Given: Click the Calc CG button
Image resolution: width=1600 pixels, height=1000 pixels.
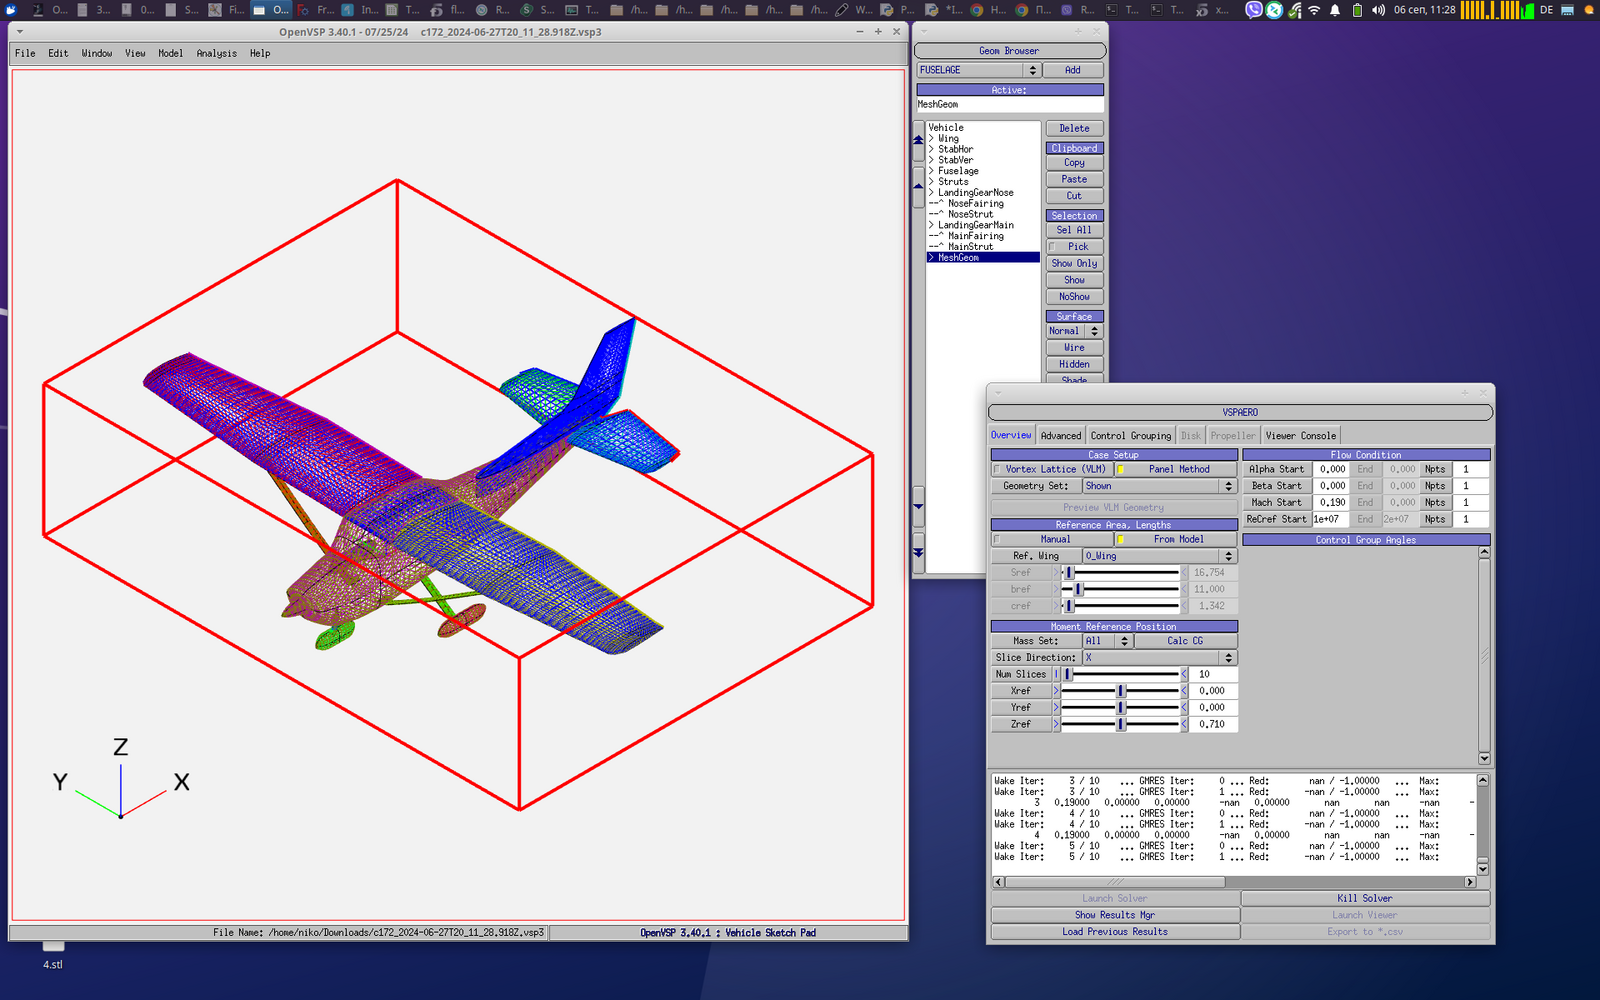Looking at the screenshot, I should [x=1185, y=641].
